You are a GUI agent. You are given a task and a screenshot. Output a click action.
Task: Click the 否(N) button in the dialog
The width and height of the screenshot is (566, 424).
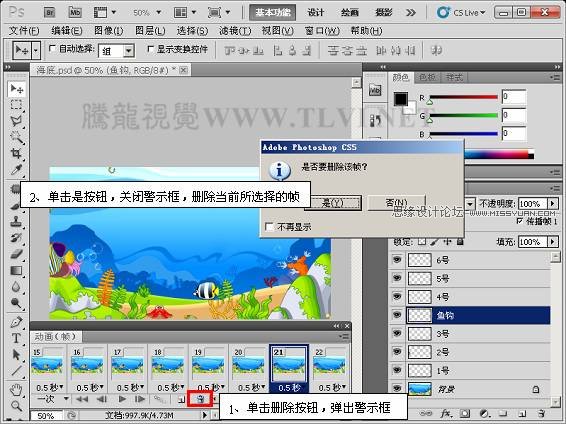click(x=396, y=203)
